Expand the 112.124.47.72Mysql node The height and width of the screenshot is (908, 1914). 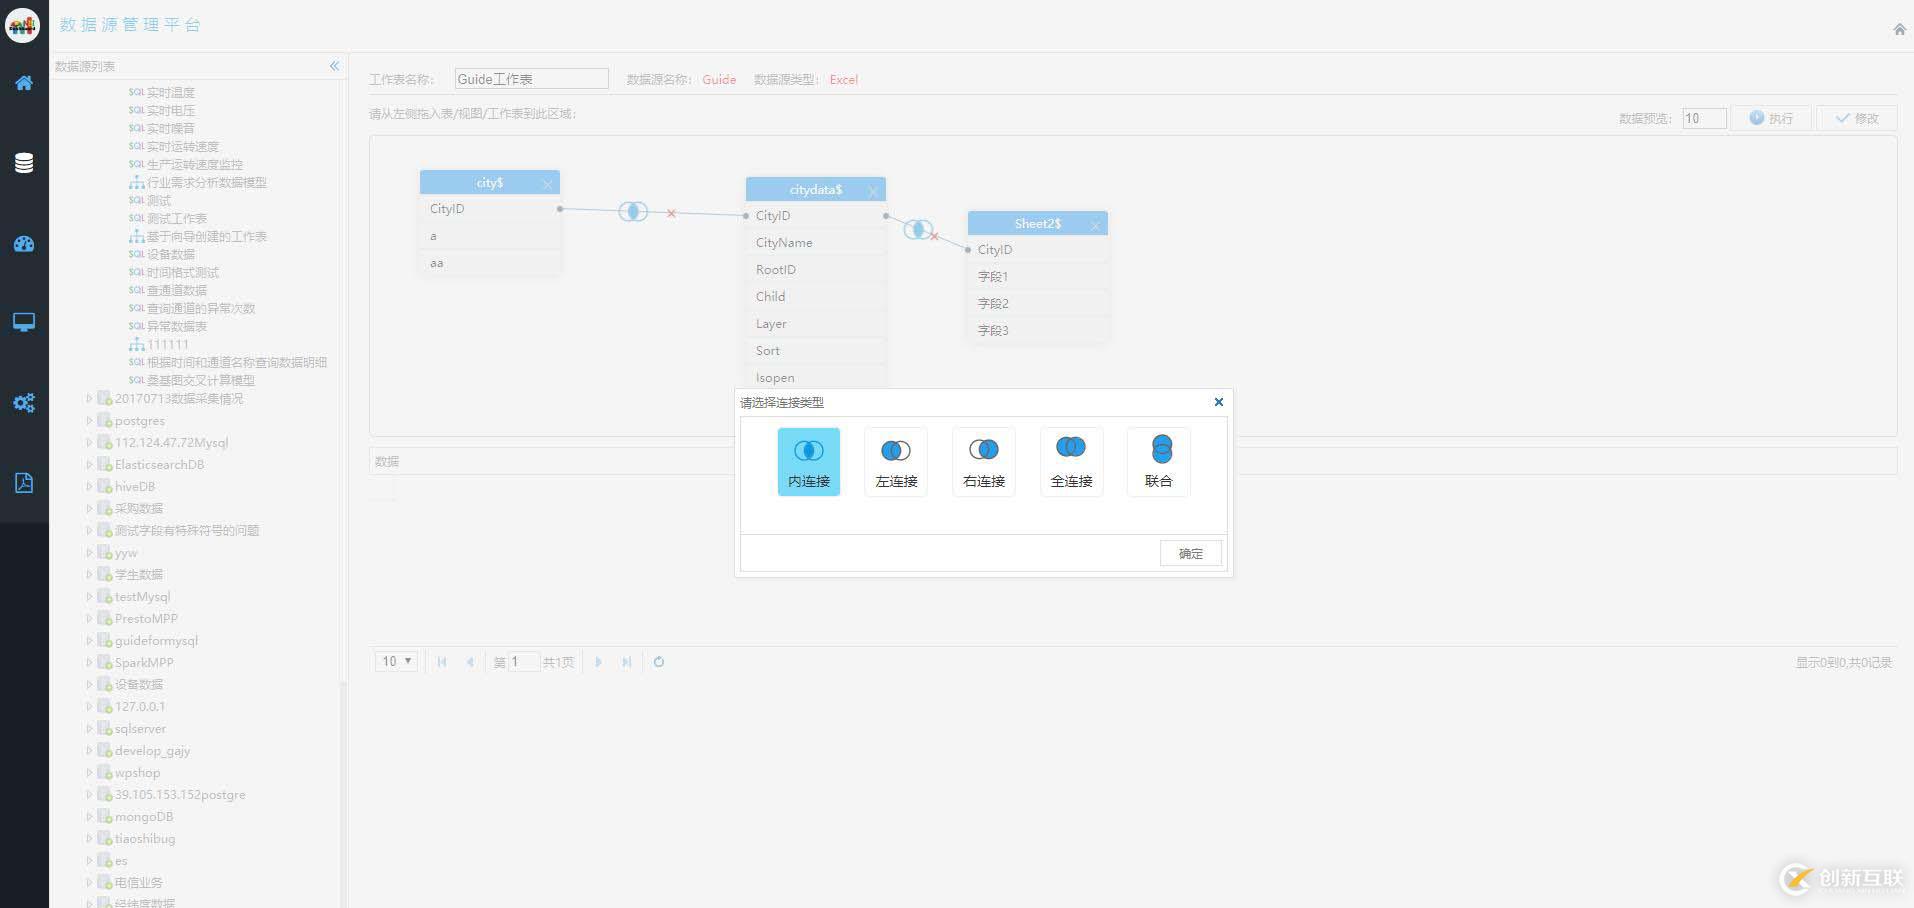click(x=89, y=443)
